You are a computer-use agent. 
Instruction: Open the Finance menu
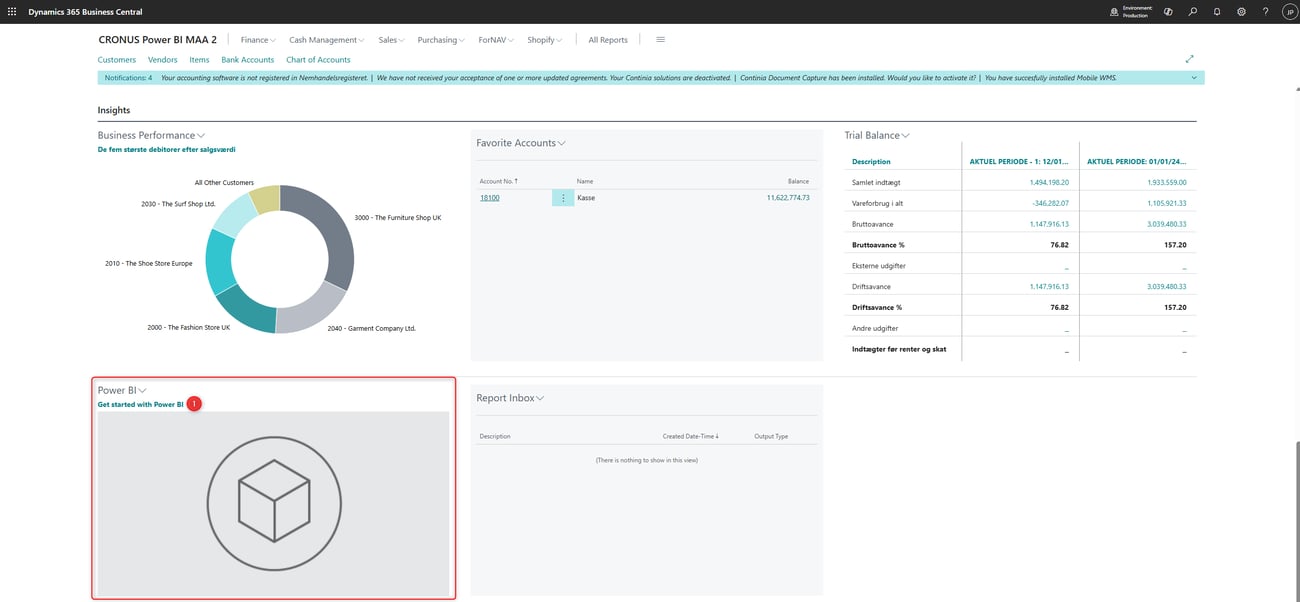click(259, 40)
